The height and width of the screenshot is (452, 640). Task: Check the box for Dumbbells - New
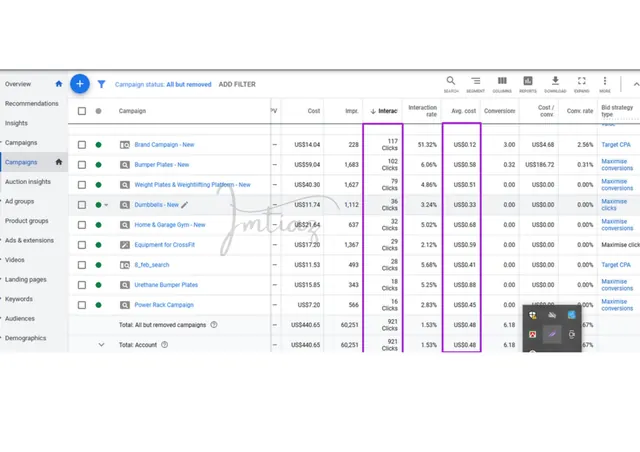(82, 205)
